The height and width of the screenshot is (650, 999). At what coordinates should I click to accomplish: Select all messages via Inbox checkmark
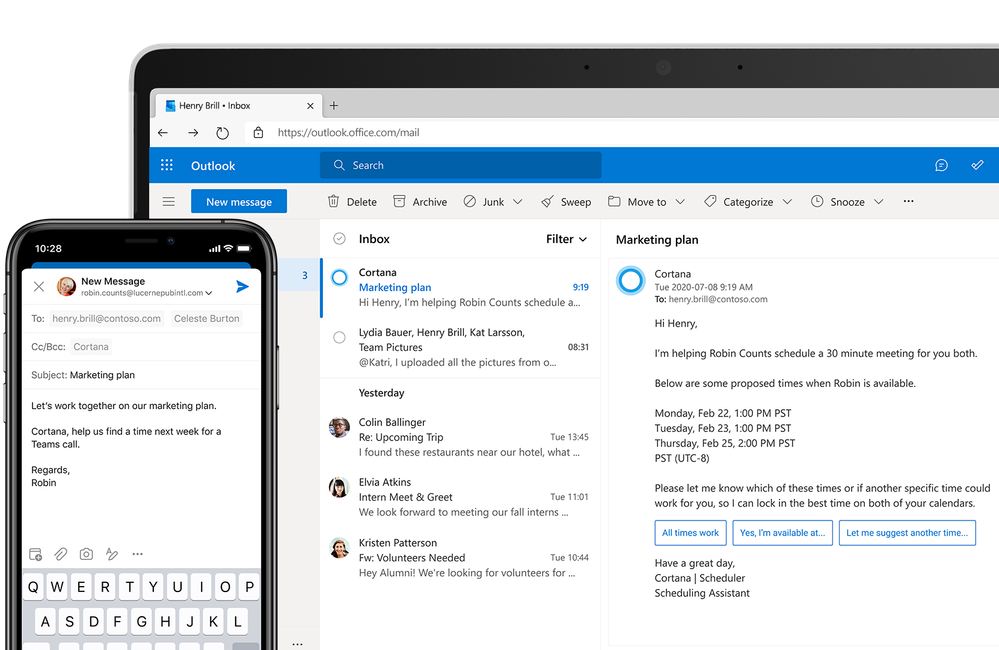340,238
